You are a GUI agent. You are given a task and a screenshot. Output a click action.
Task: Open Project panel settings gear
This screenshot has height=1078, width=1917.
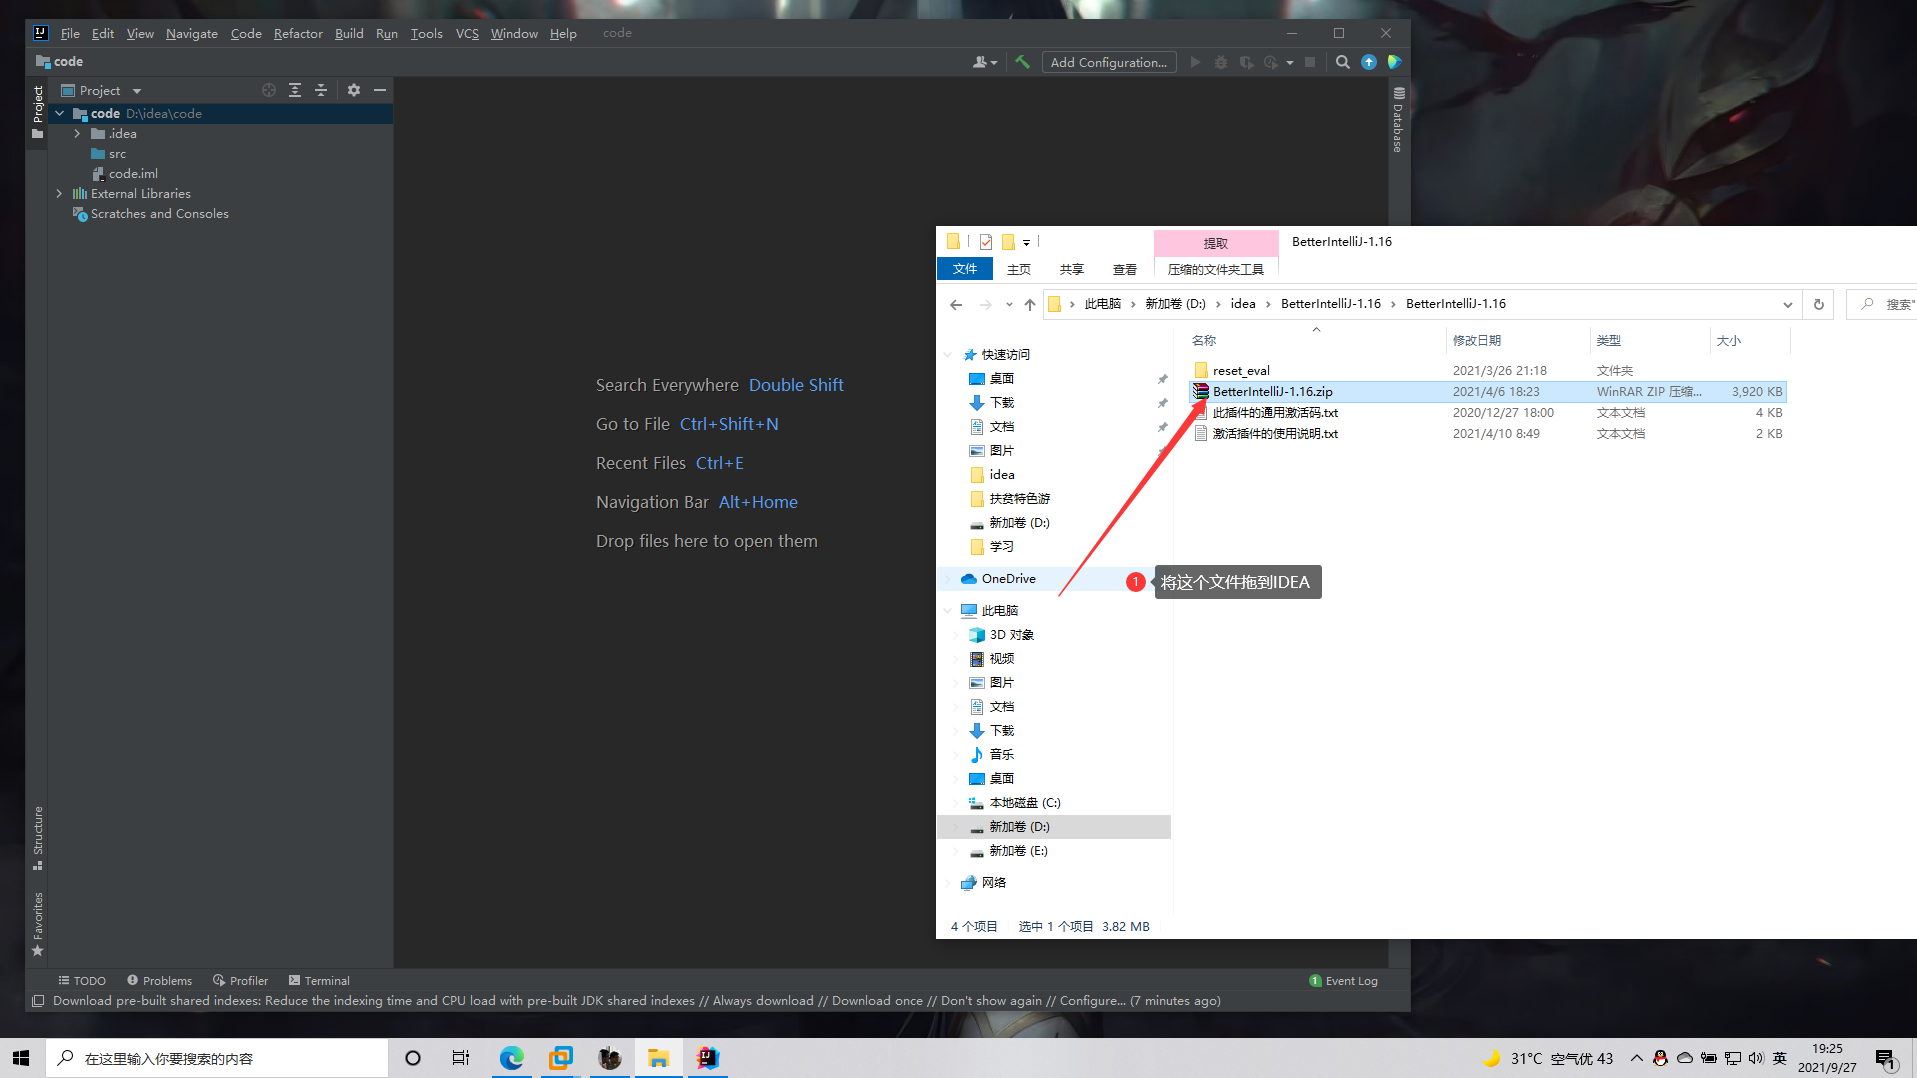354,90
